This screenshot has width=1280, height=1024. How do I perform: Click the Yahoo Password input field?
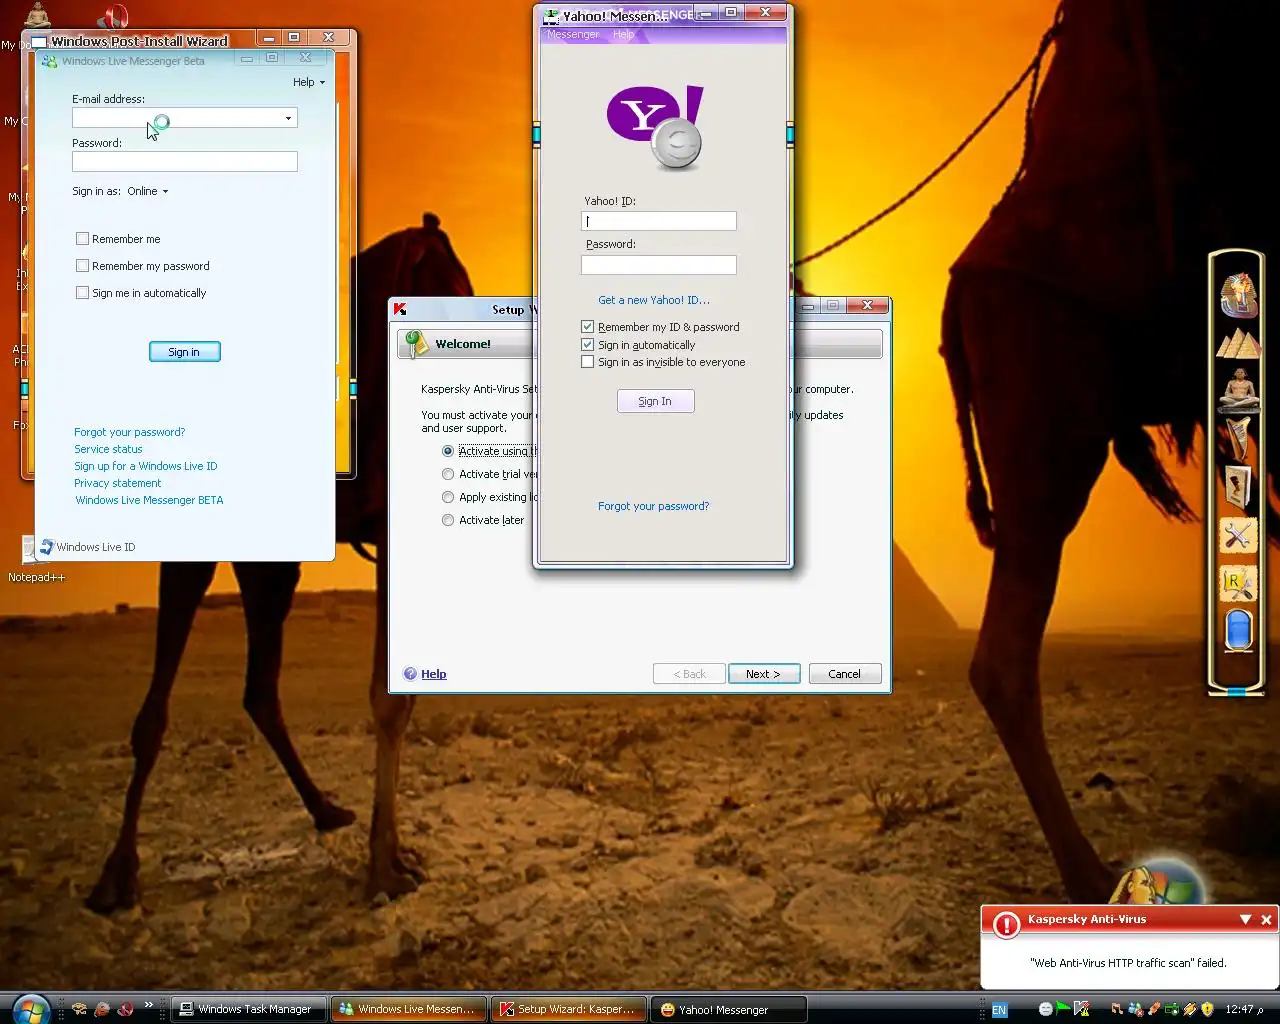pyautogui.click(x=659, y=265)
